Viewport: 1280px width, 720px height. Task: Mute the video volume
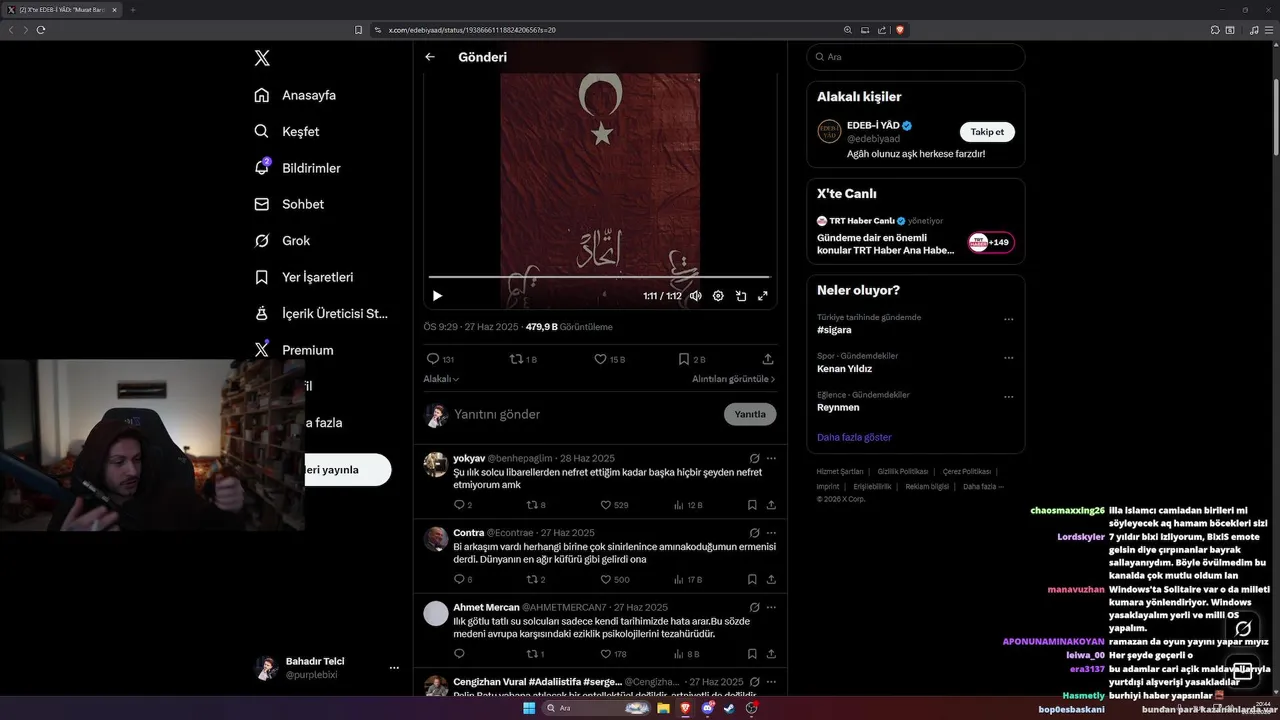[696, 296]
